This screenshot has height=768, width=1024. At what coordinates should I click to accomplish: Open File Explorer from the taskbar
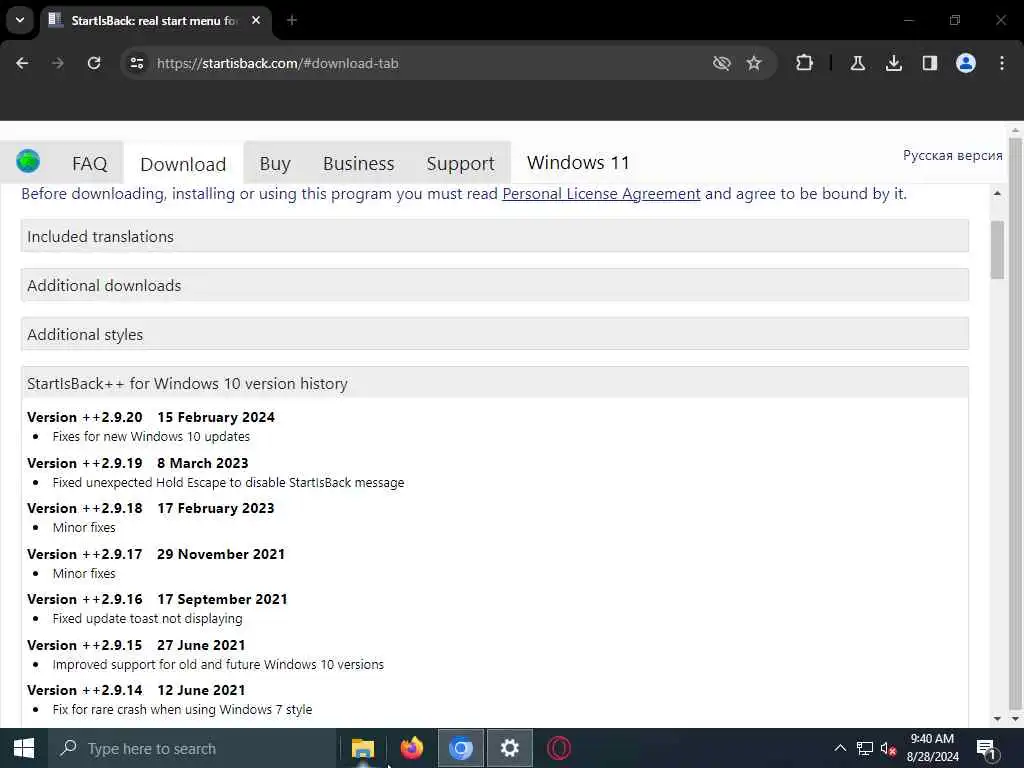pyautogui.click(x=362, y=748)
